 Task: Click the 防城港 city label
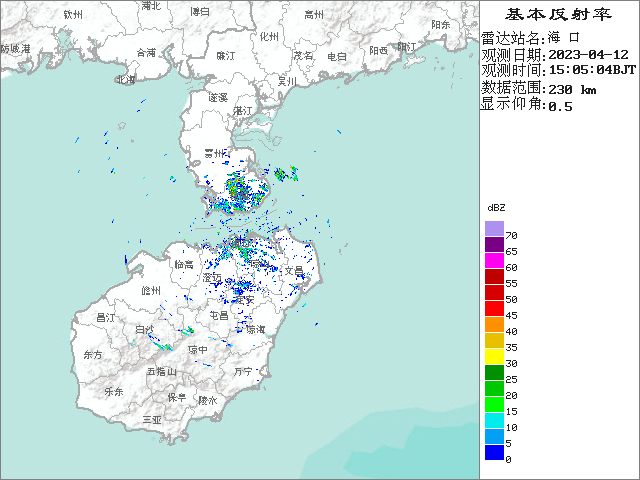click(16, 49)
